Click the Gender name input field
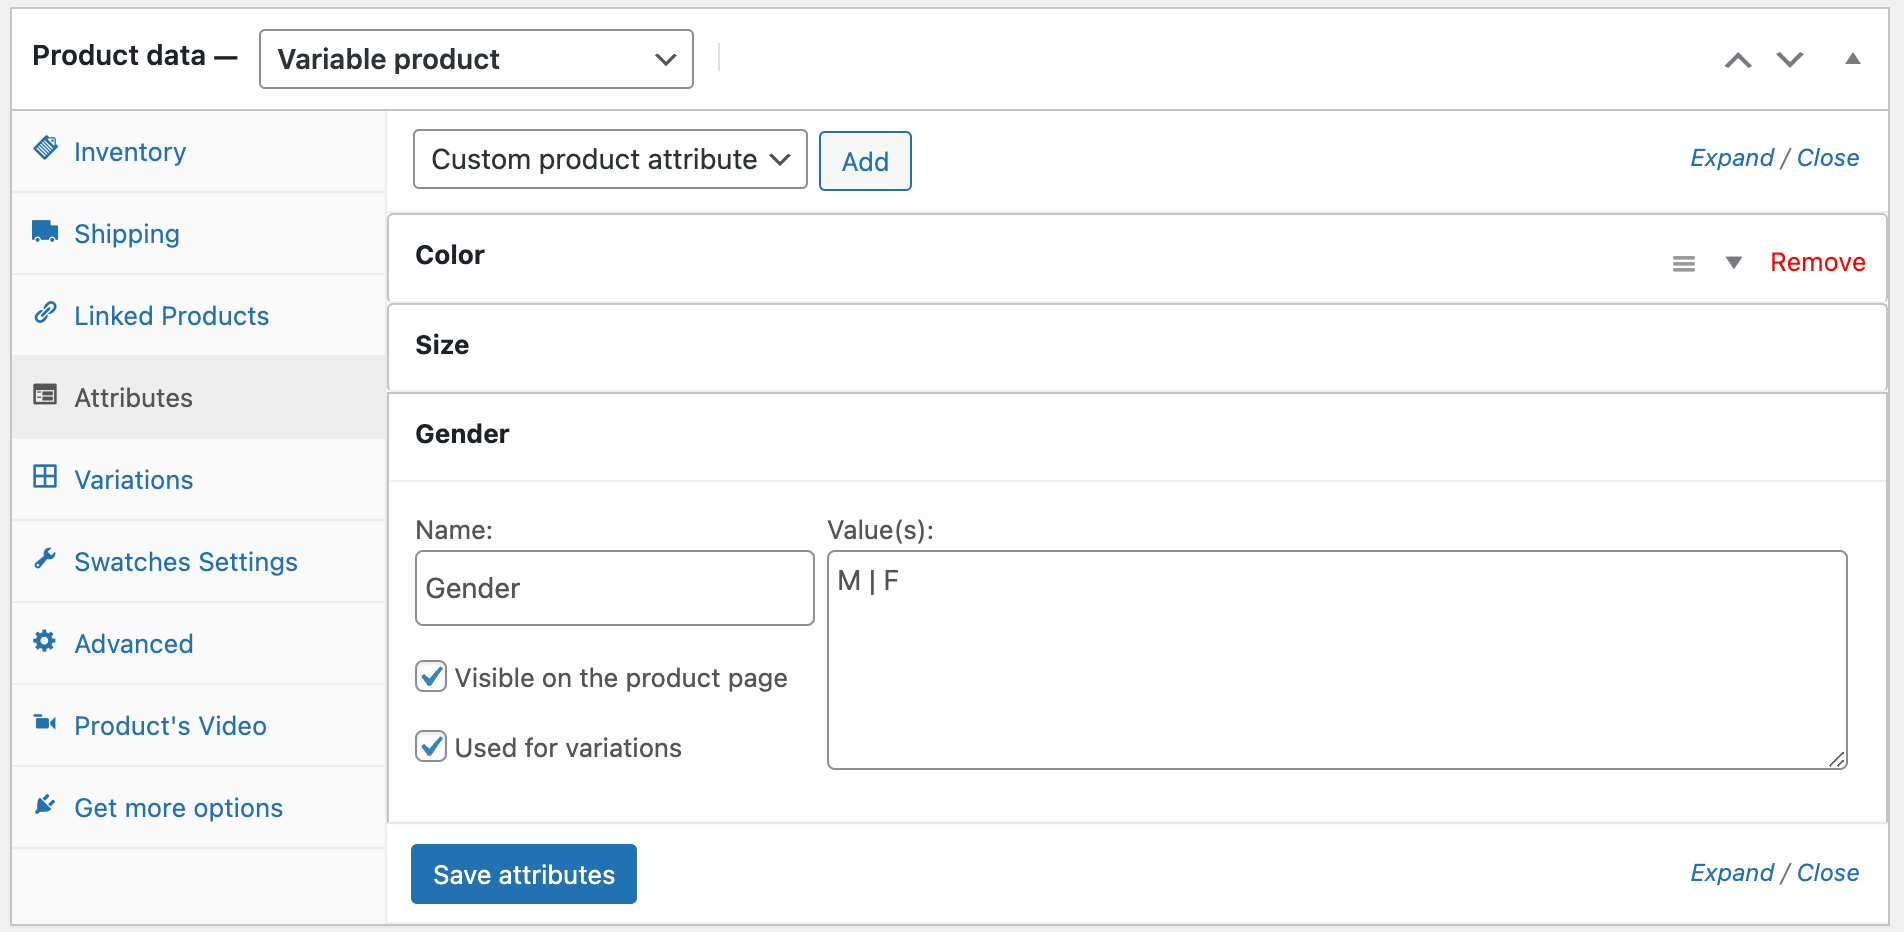Screen dimensions: 1904x932 [x=614, y=588]
